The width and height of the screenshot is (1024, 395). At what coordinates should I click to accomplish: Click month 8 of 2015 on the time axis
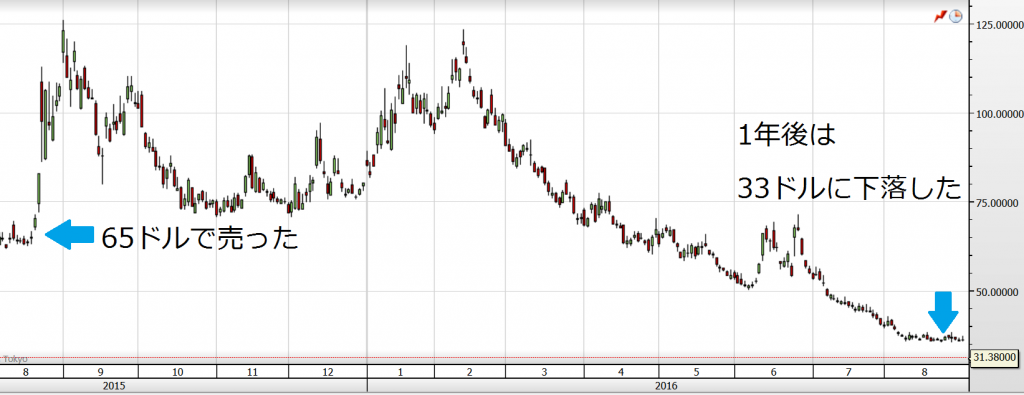pyautogui.click(x=25, y=372)
